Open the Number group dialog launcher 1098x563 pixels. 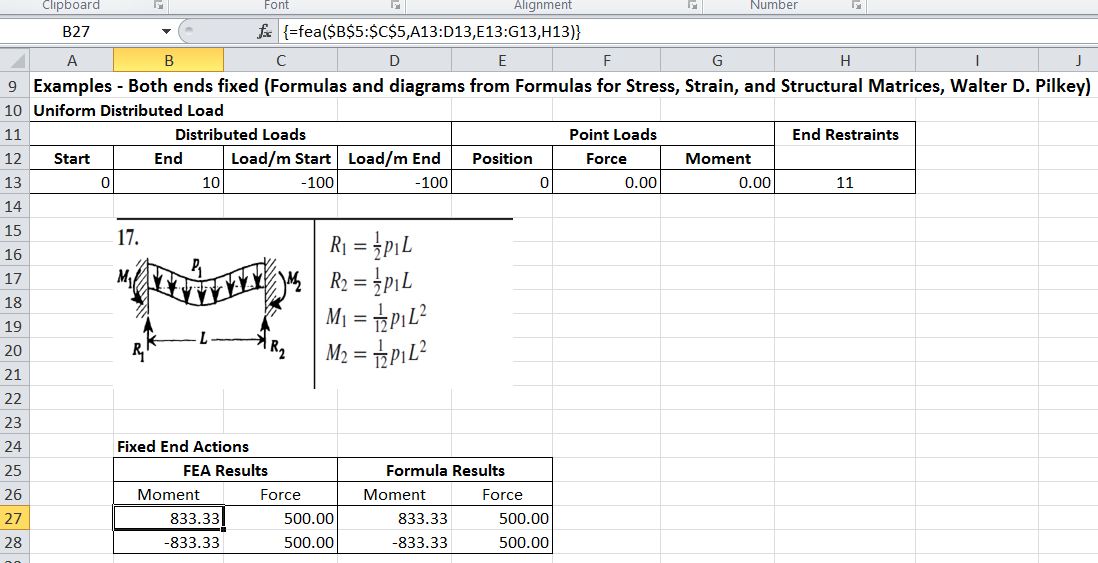[x=855, y=6]
